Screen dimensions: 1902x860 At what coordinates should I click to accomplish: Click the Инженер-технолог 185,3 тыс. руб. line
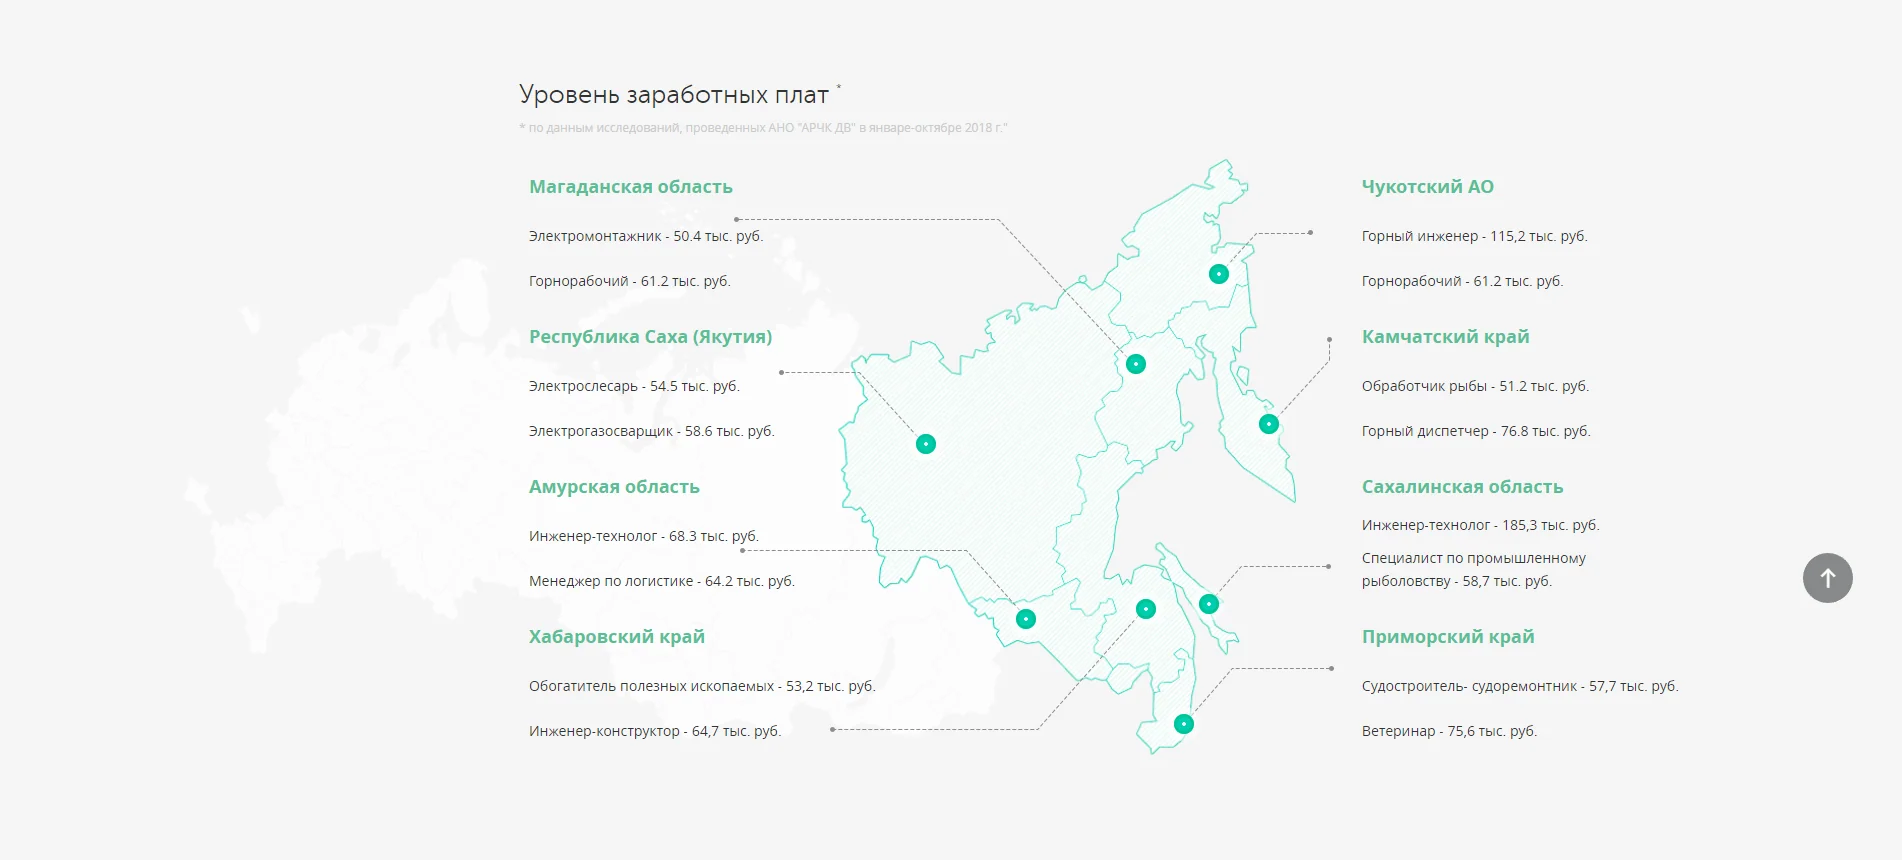point(1480,525)
